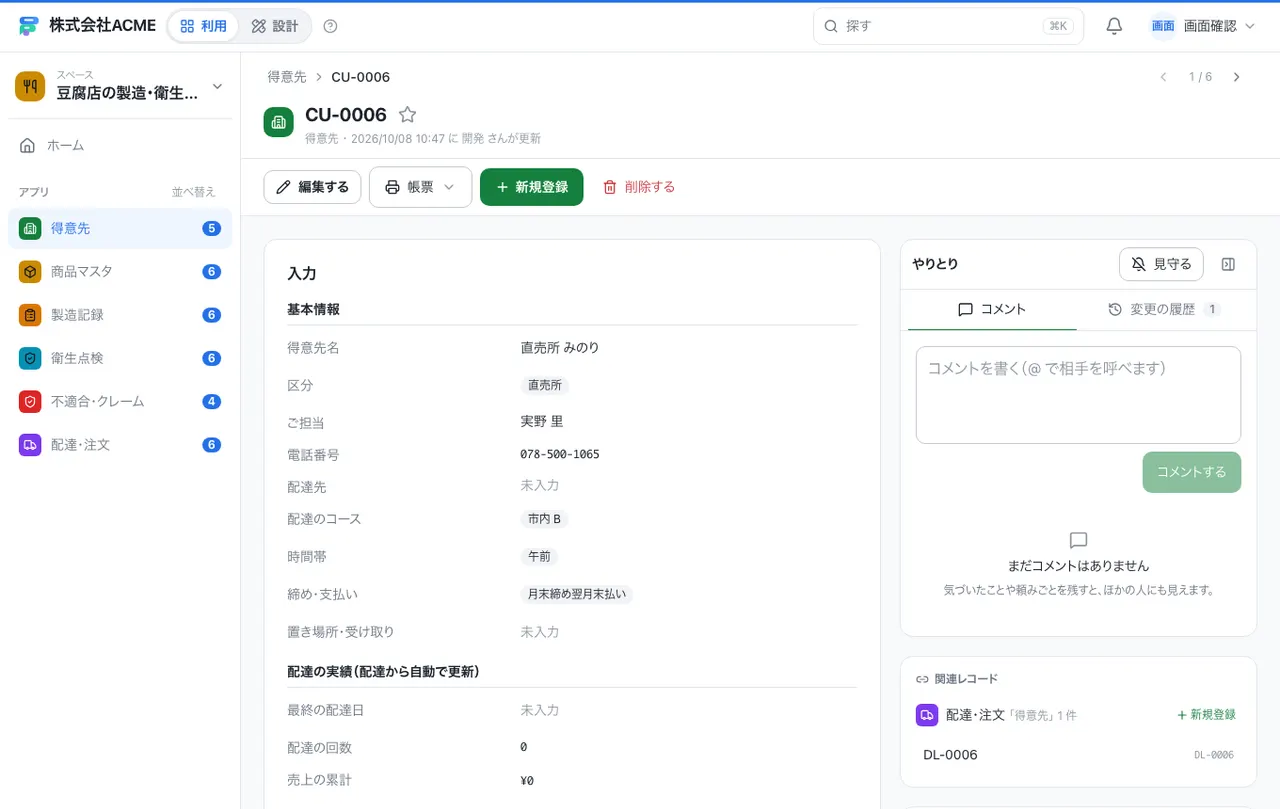Screen dimensions: 1280x809
Task: Open 配達・注文 app in sidebar
Action: coord(120,444)
